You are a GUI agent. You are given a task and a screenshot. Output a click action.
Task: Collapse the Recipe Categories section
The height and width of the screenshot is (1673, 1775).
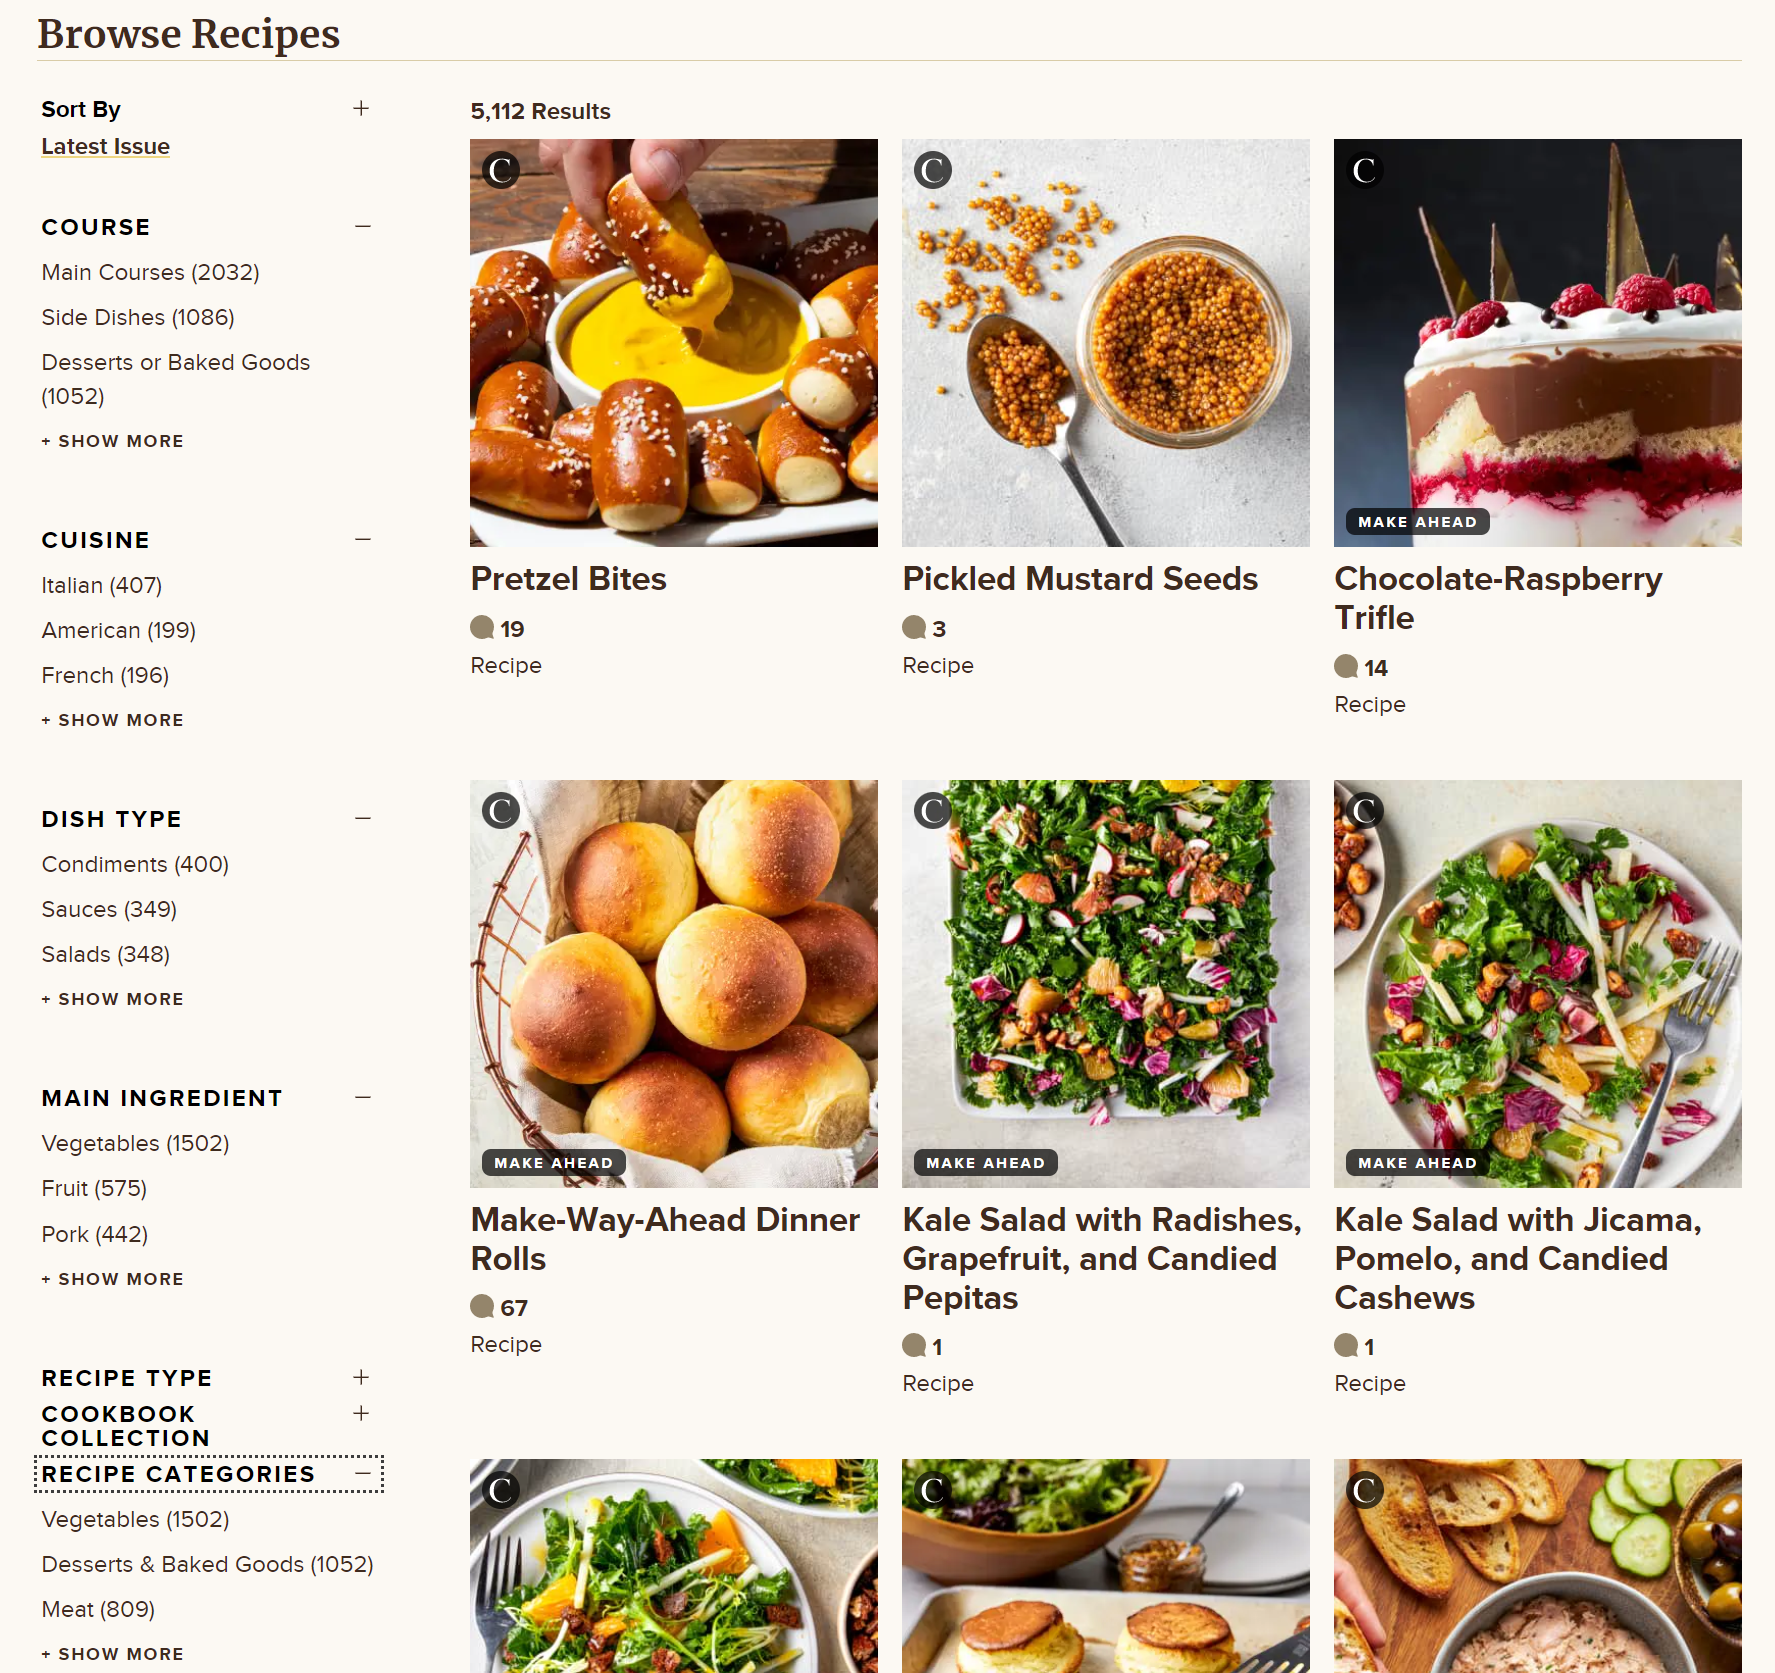(362, 1474)
